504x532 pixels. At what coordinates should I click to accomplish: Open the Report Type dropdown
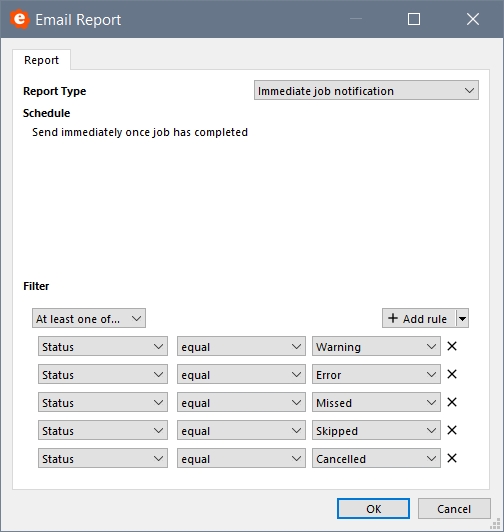(x=366, y=90)
